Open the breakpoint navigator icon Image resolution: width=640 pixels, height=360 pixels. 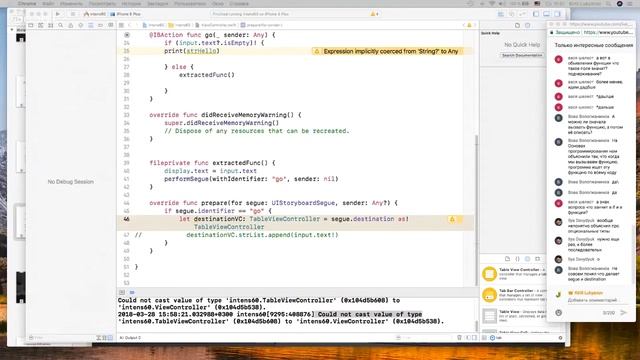pos(100,25)
